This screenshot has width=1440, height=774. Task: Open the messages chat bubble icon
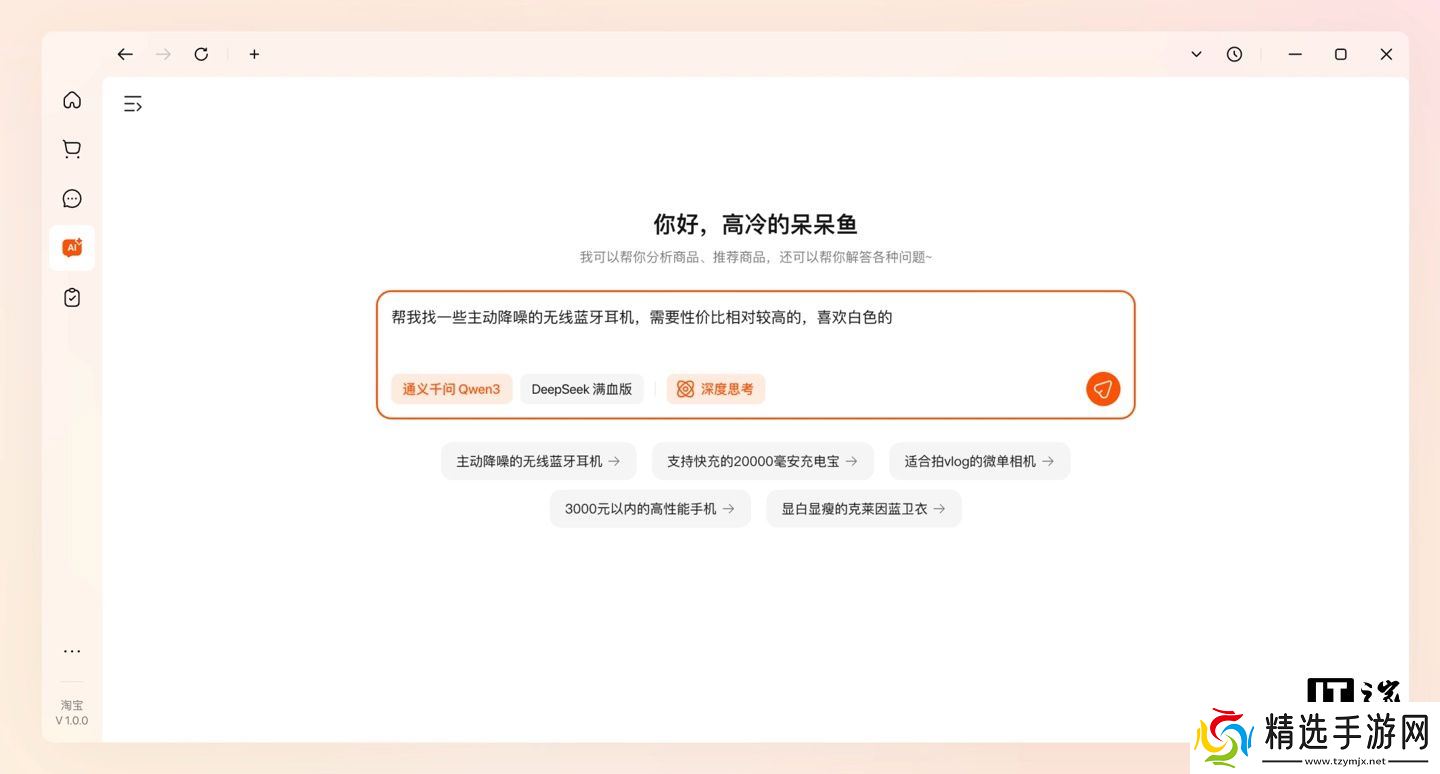coord(72,199)
